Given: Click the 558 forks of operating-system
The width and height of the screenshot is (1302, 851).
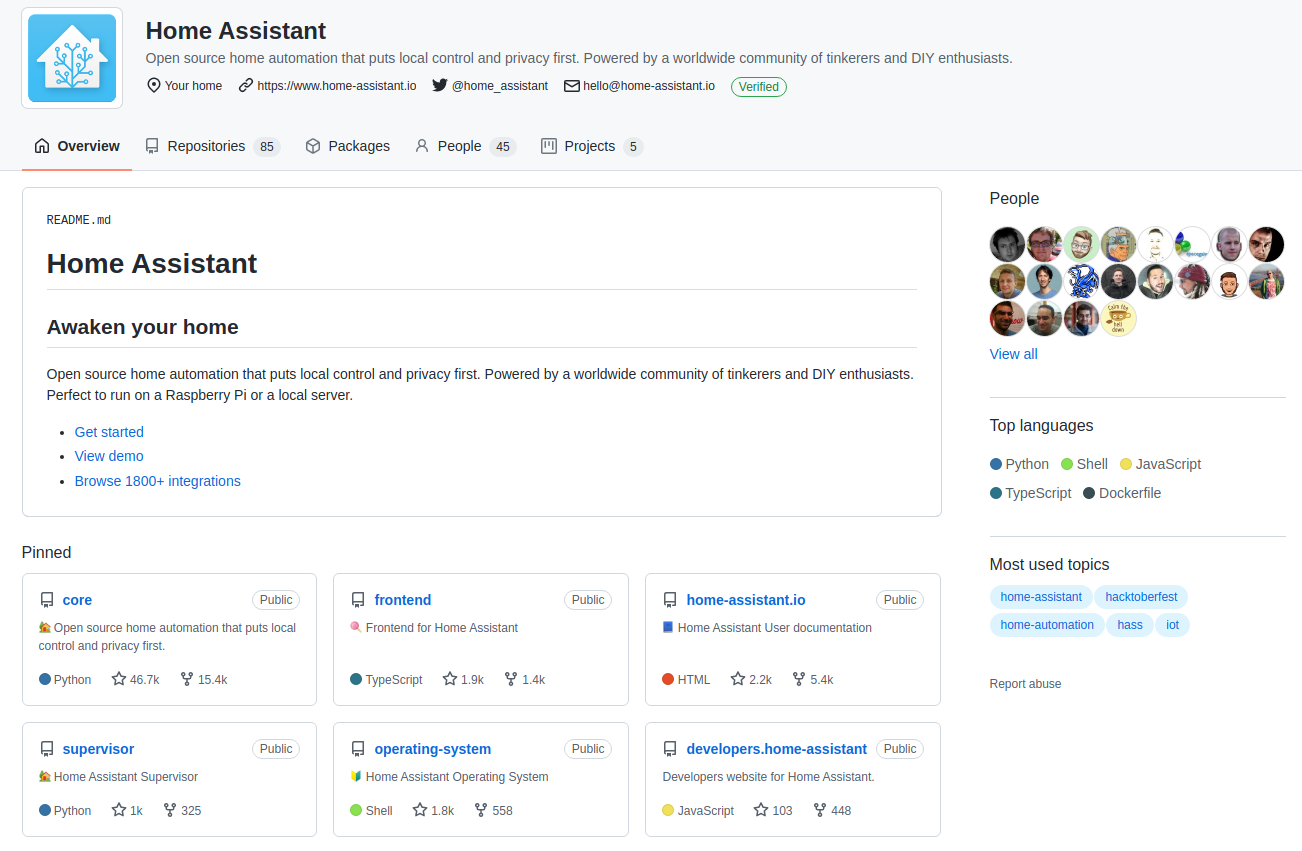Looking at the screenshot, I should 494,810.
